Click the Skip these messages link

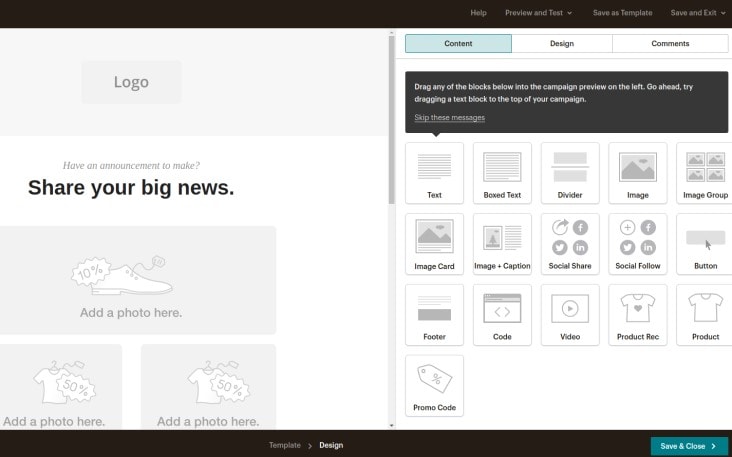pos(450,118)
